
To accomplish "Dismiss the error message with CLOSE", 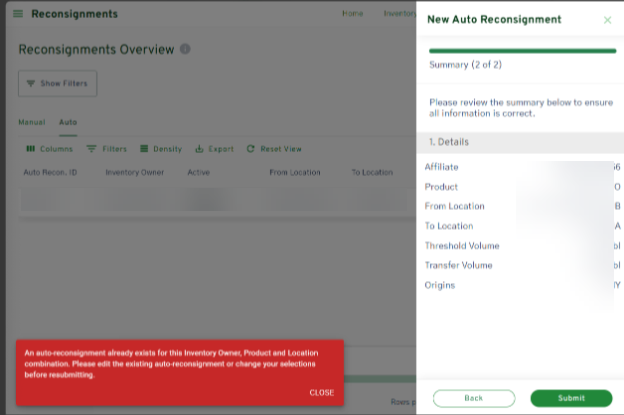I will (321, 392).
